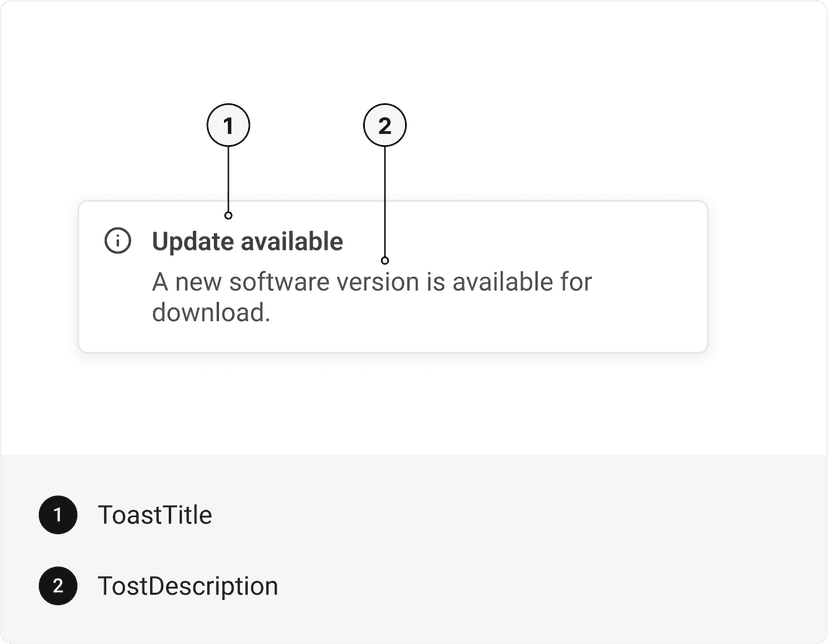The height and width of the screenshot is (644, 828).
Task: Select the TostDescription legend label
Action: [188, 586]
